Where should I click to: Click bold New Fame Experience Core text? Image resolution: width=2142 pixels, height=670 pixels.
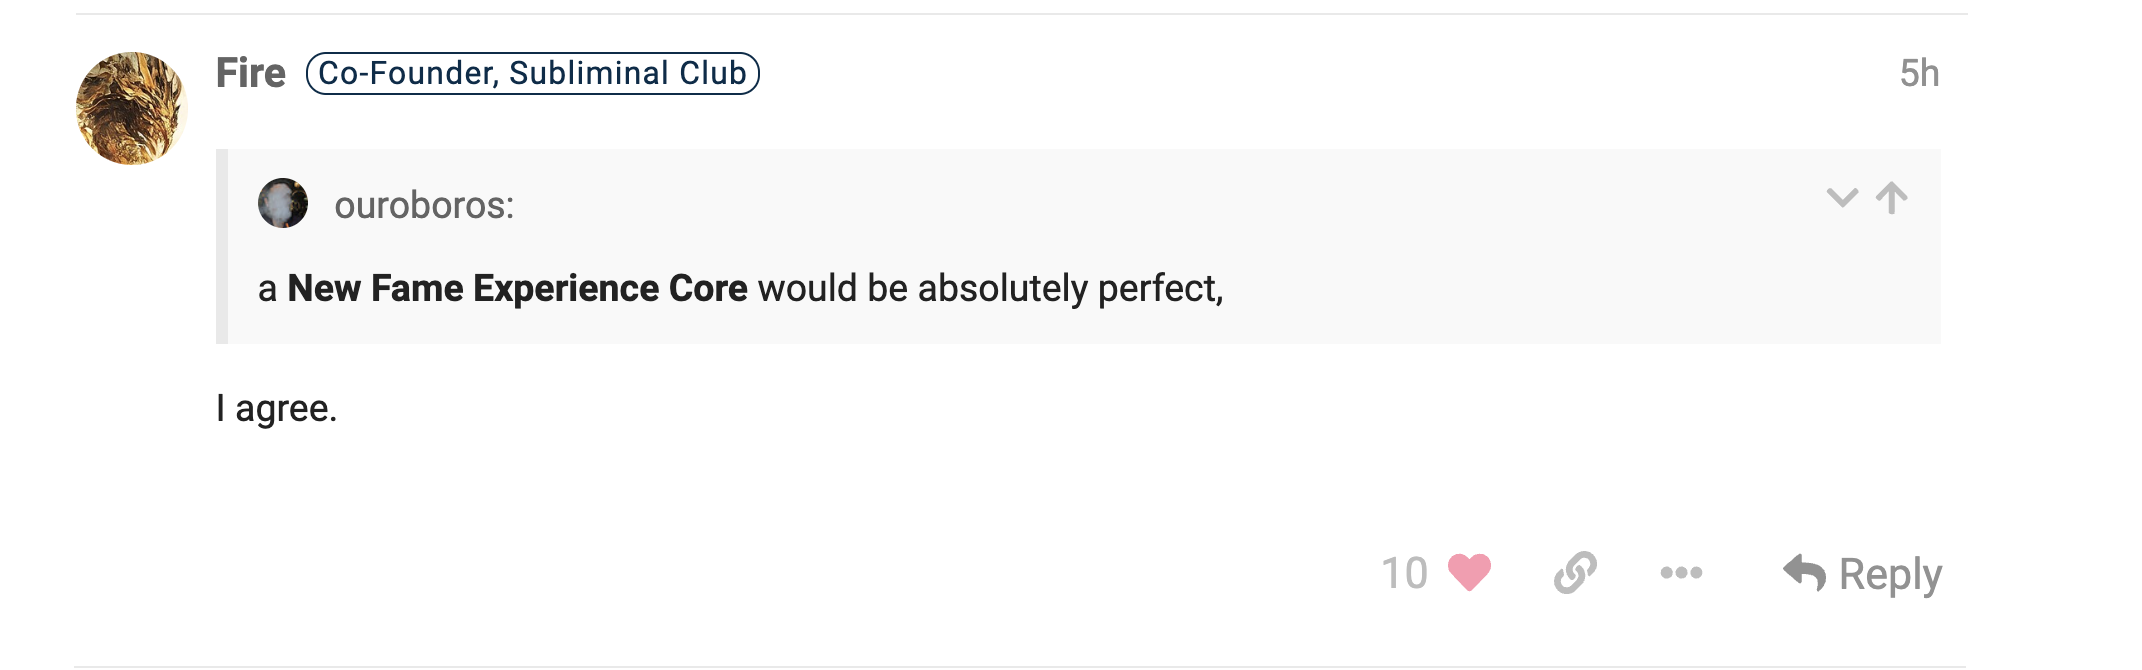point(517,288)
